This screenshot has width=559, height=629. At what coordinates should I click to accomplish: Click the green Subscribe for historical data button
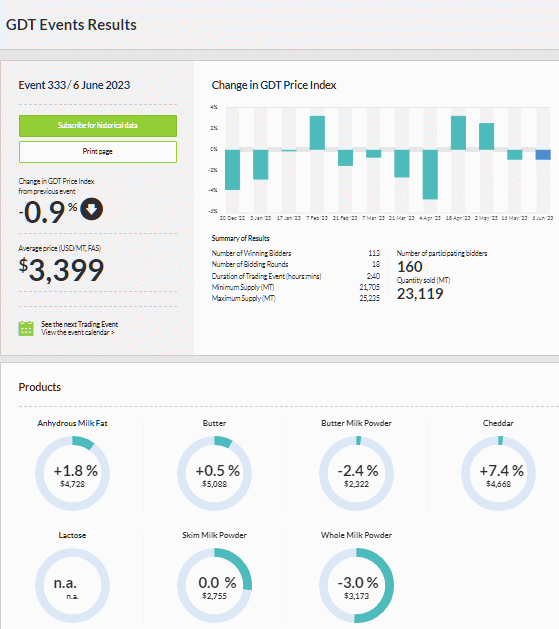click(x=98, y=126)
